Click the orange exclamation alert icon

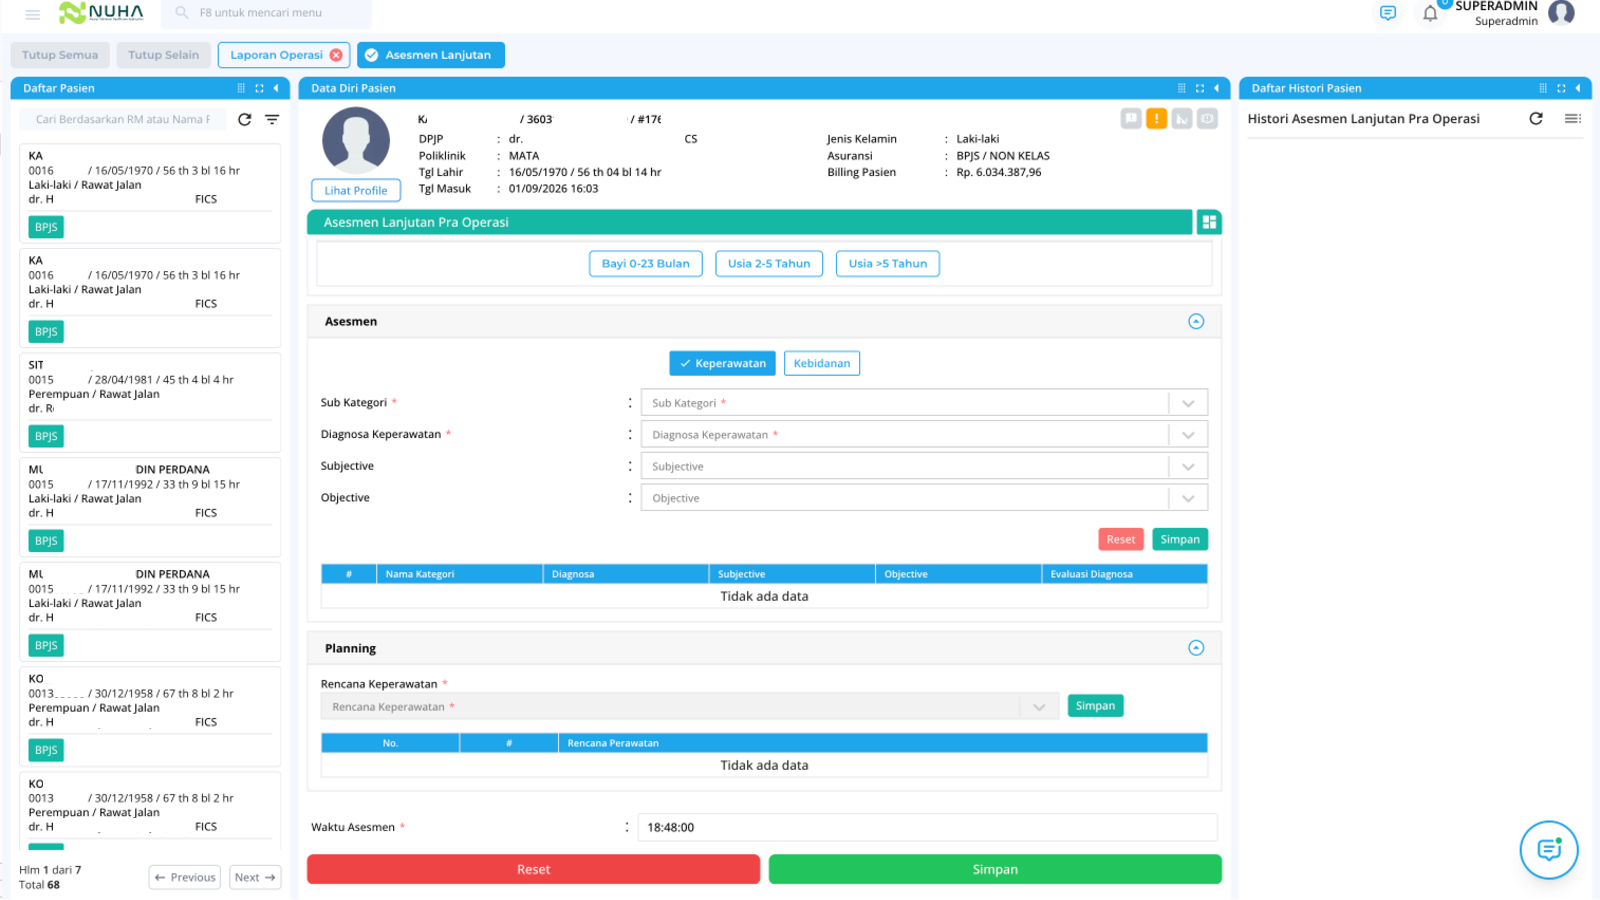tap(1156, 119)
